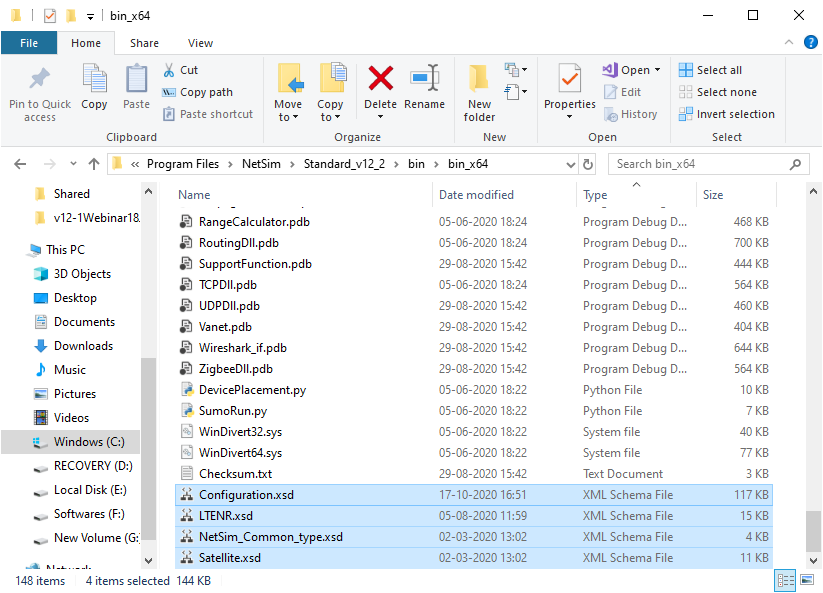
Task: Create a New folder
Action: coord(479,92)
